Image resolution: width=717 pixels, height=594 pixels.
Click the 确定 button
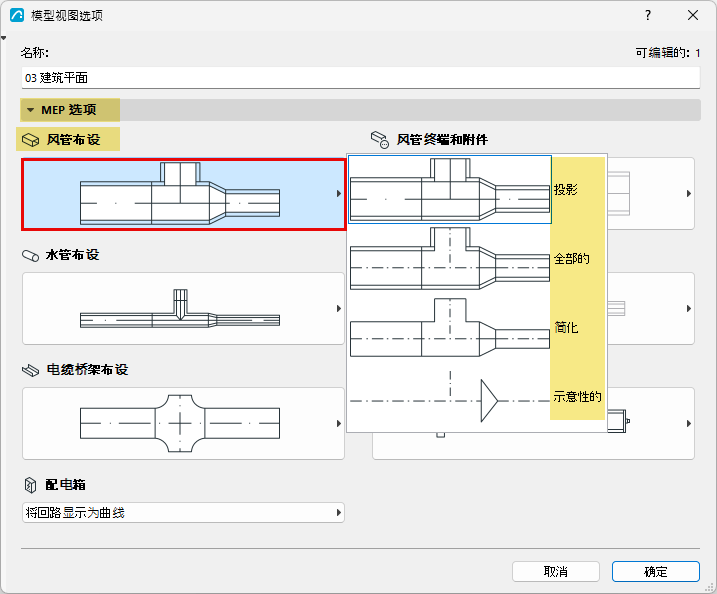656,572
